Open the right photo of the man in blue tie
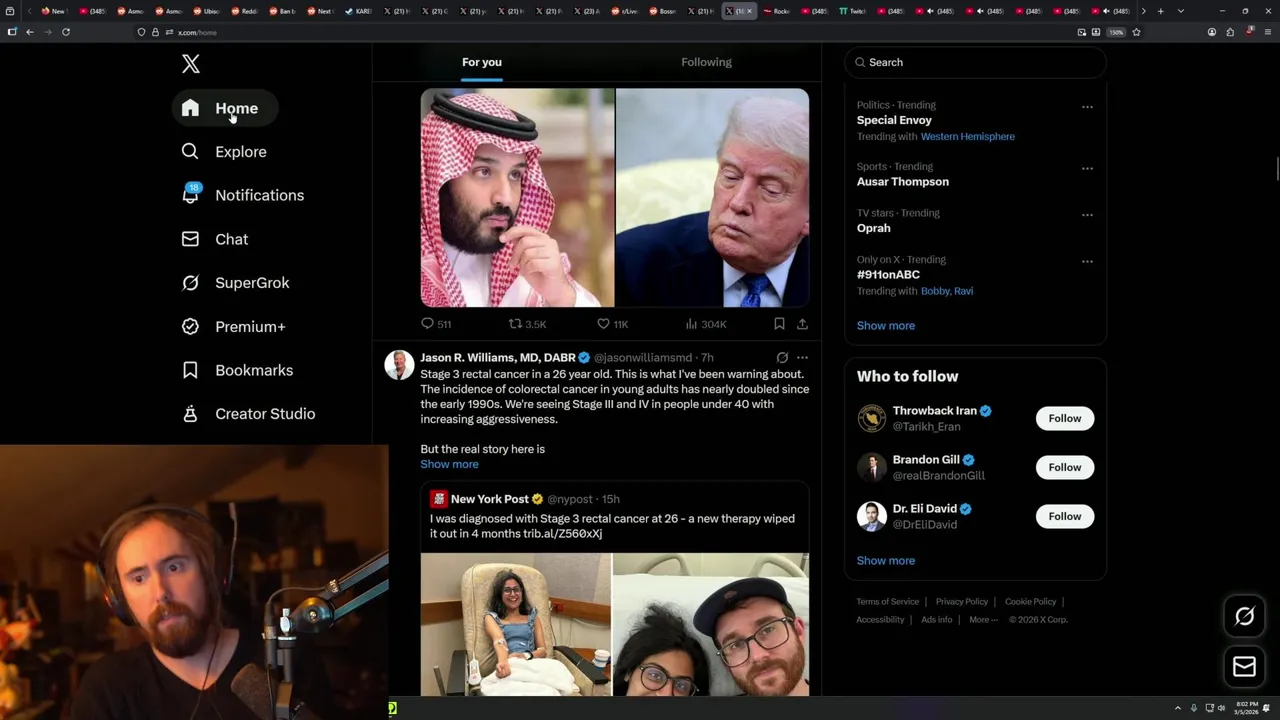Screen dimensions: 1280x720 (712, 198)
